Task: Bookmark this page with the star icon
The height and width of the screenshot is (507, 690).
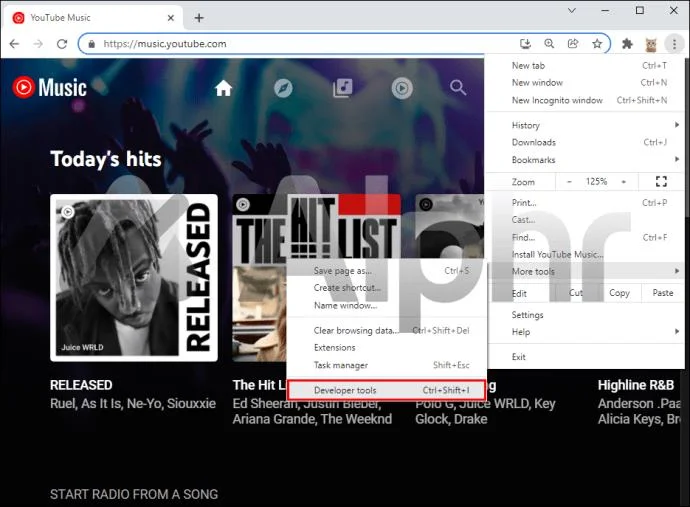Action: pos(597,44)
